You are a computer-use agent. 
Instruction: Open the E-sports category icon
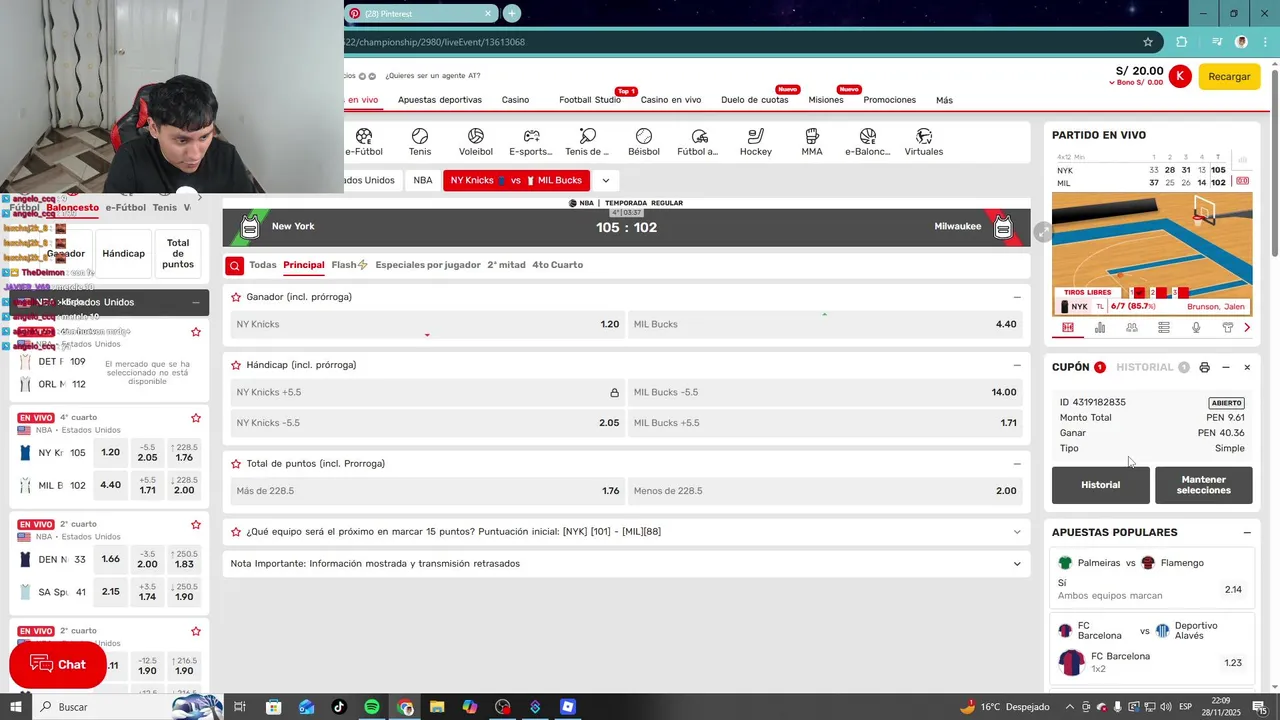(531, 142)
